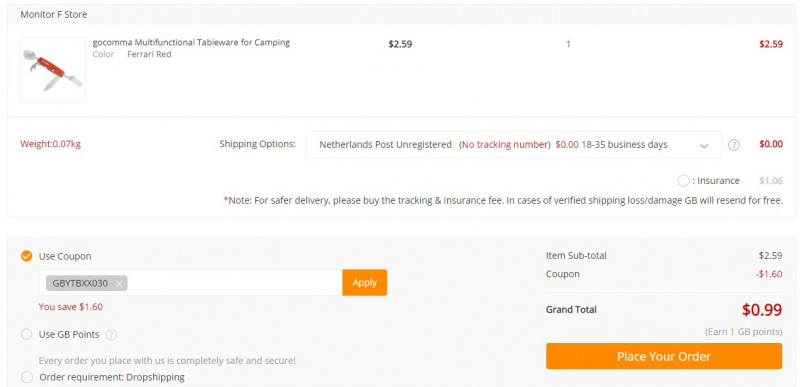Click the orange Use Coupon checkmark icon

coord(27,256)
